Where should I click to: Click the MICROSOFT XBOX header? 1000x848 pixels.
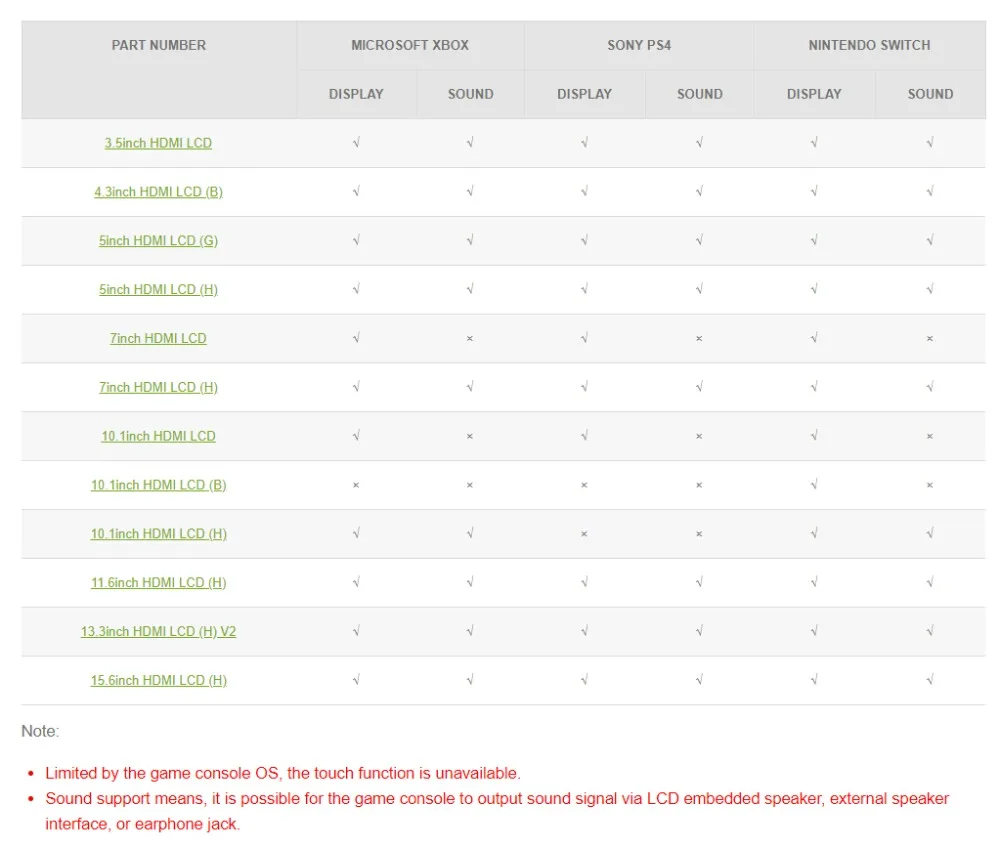point(410,45)
